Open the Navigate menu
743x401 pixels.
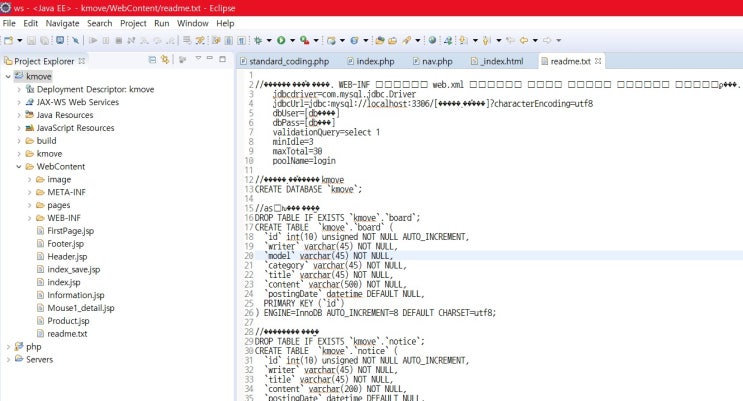click(x=62, y=23)
